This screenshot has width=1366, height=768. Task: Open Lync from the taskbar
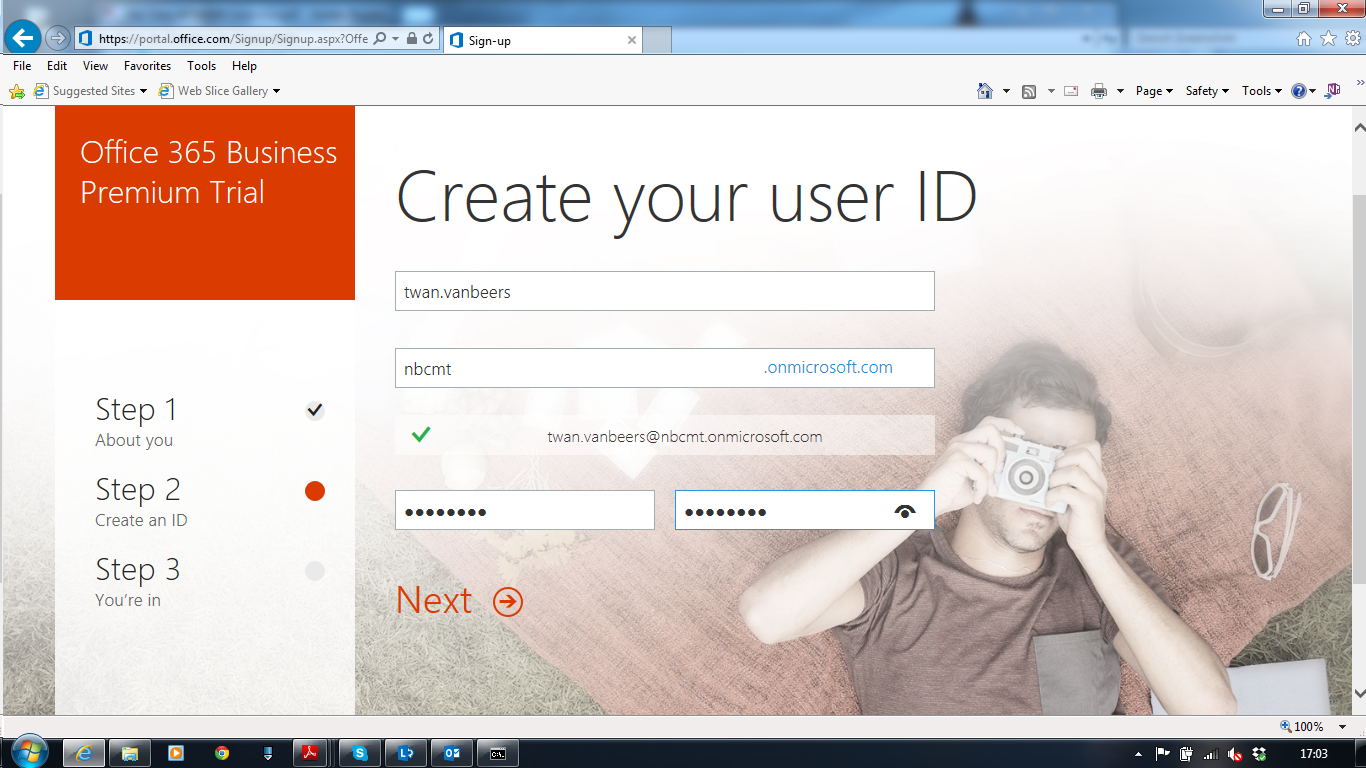[x=406, y=753]
